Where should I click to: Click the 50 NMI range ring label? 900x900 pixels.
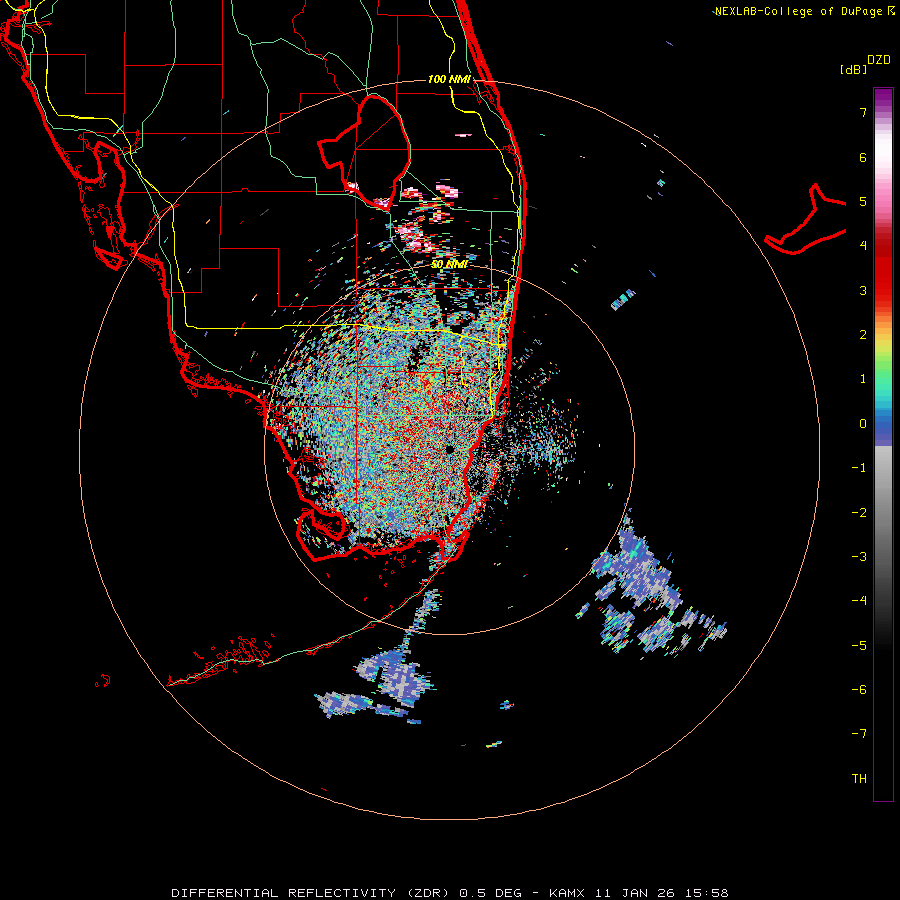[x=449, y=264]
